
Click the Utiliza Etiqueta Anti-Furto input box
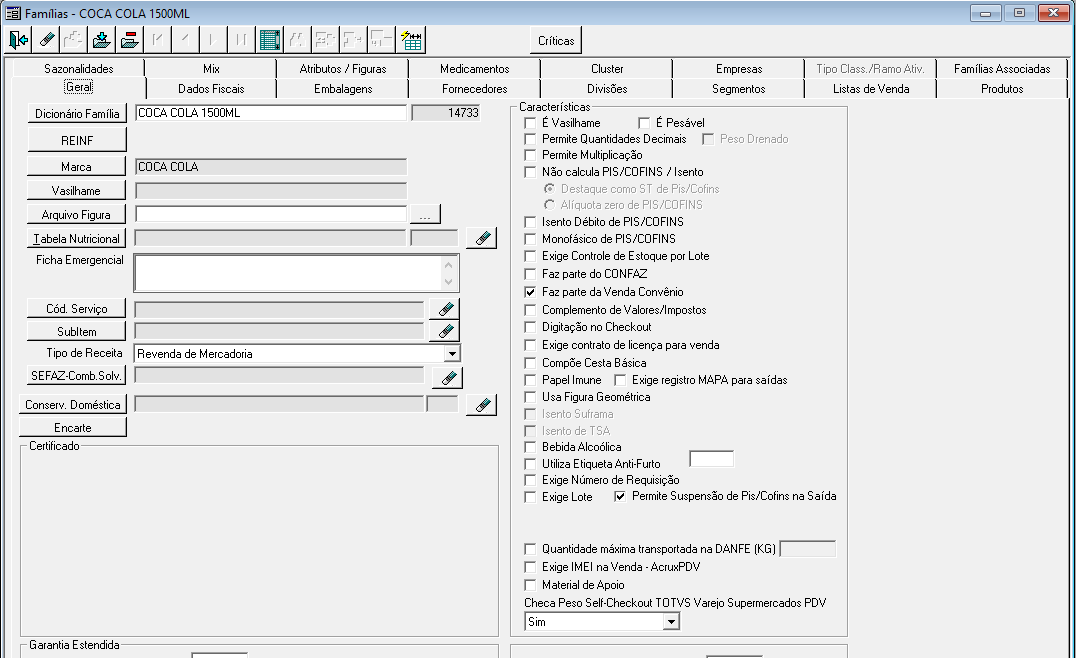711,459
